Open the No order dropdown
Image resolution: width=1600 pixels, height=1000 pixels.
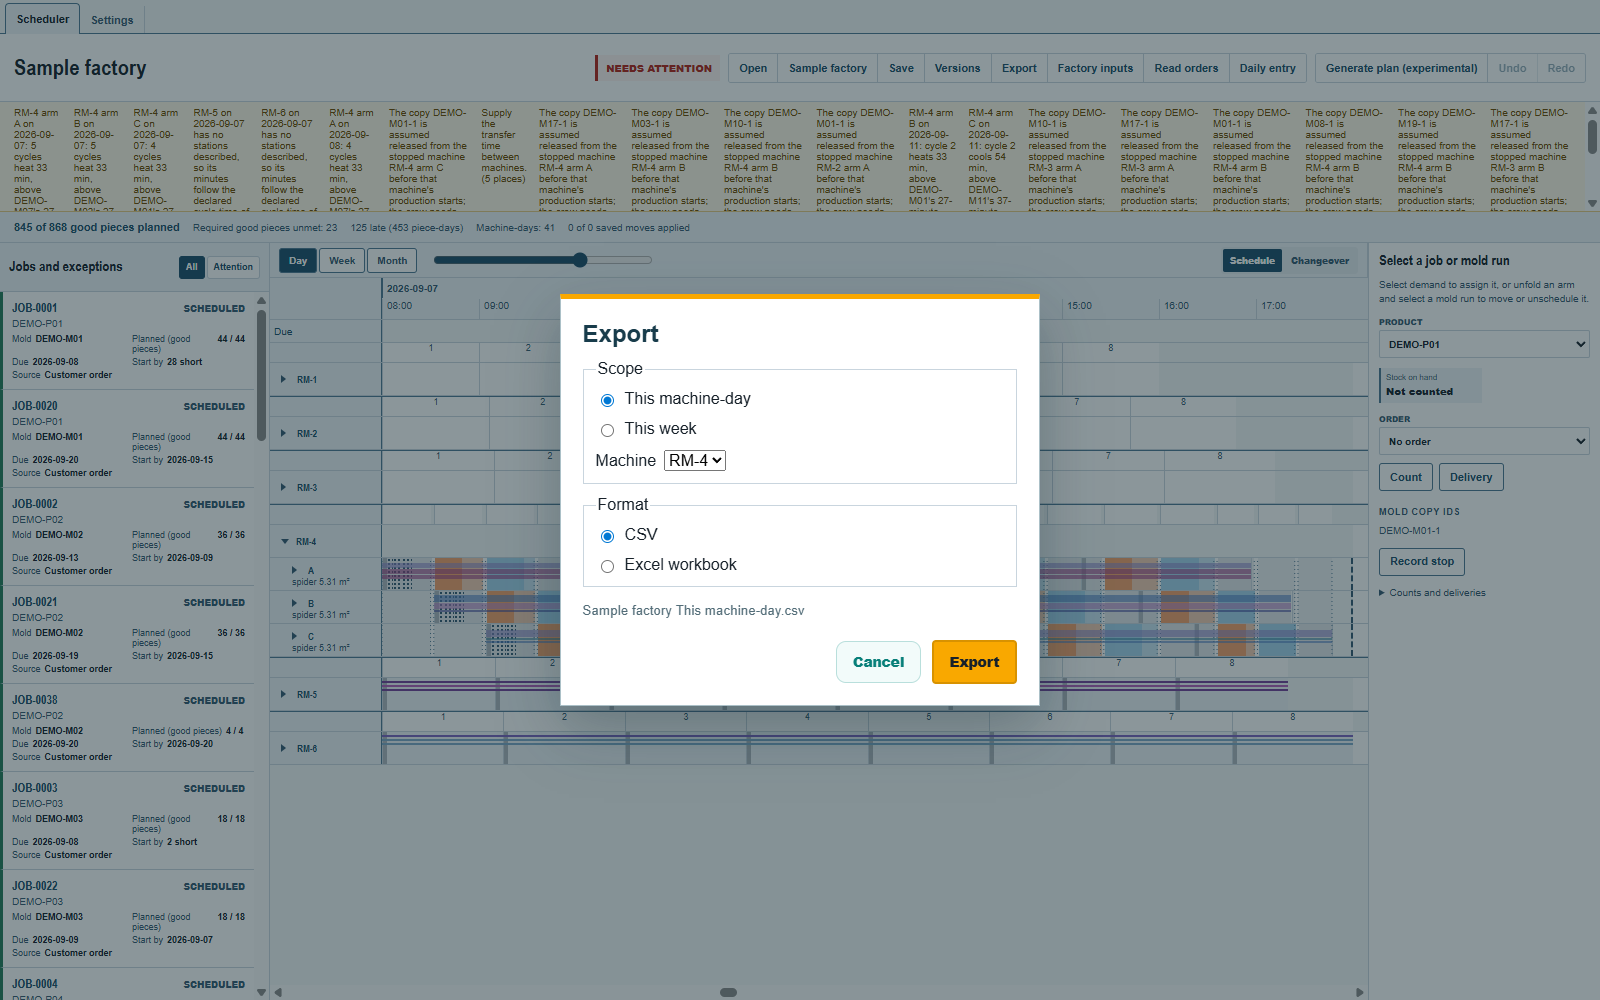(1484, 442)
